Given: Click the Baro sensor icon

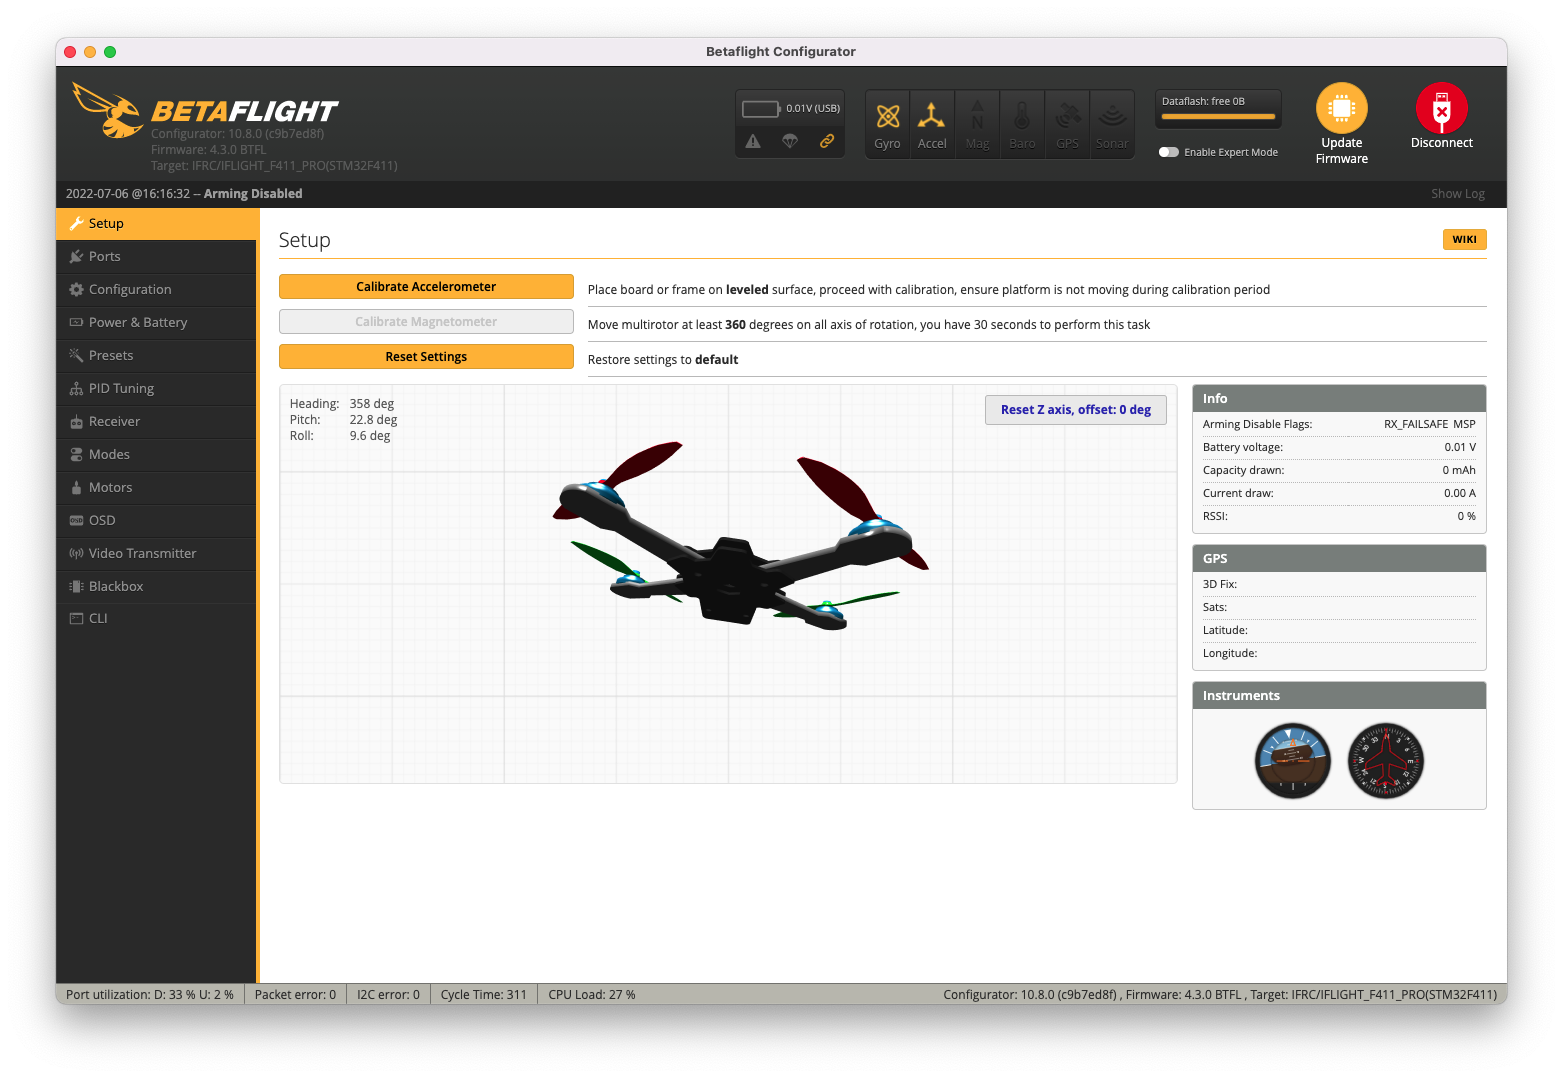Looking at the screenshot, I should (1022, 124).
